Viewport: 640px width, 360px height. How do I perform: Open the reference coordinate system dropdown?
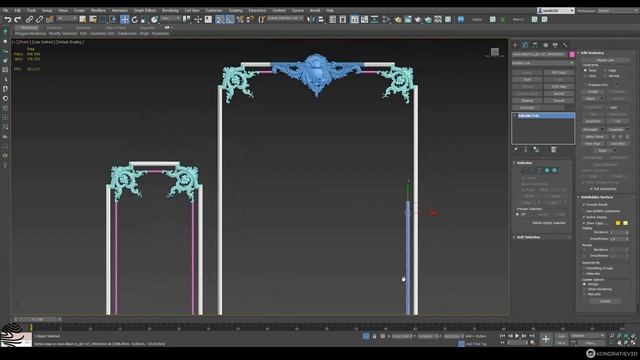[170, 19]
